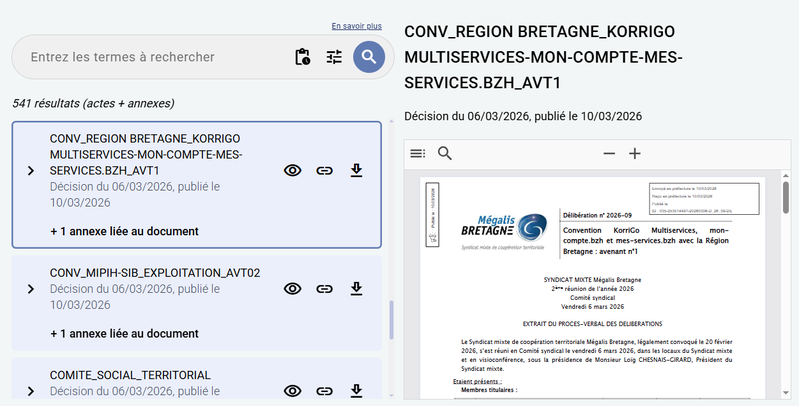Download the CONV_REGION BRETAGNE_KORRIGO document

356,171
